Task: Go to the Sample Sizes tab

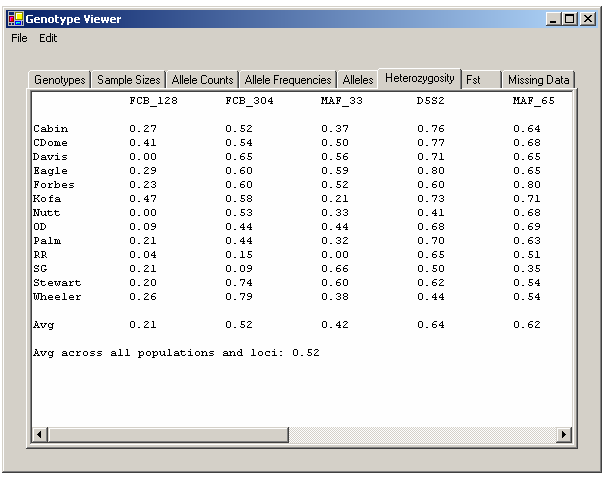Action: tap(128, 80)
